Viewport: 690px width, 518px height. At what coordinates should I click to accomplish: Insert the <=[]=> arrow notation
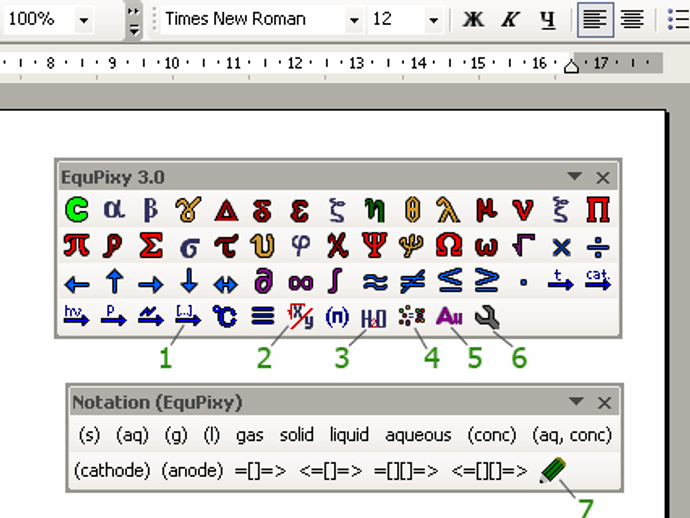(x=330, y=470)
